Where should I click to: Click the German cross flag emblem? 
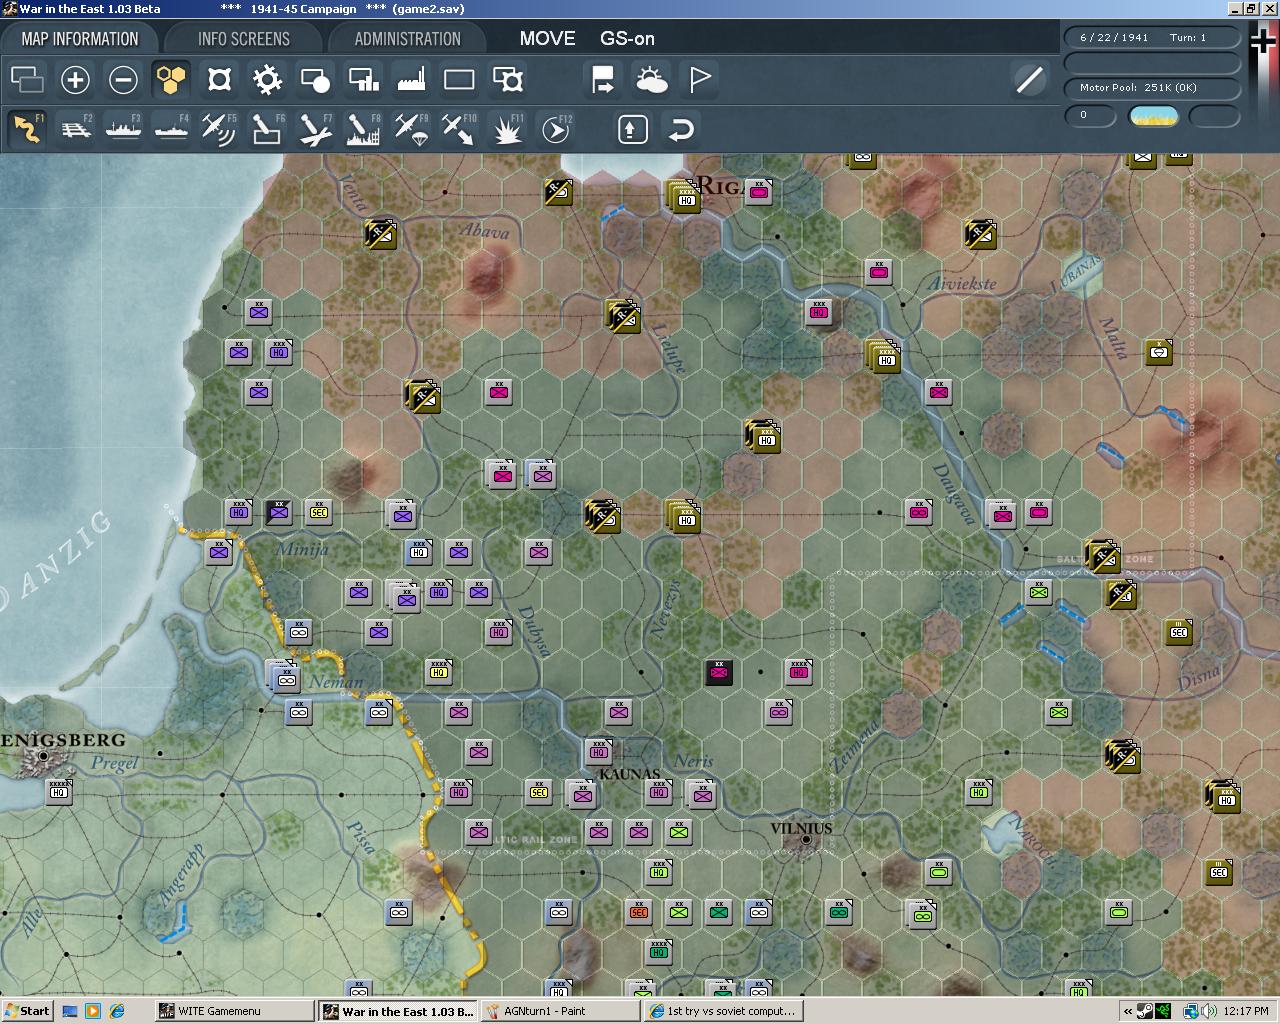point(1264,43)
